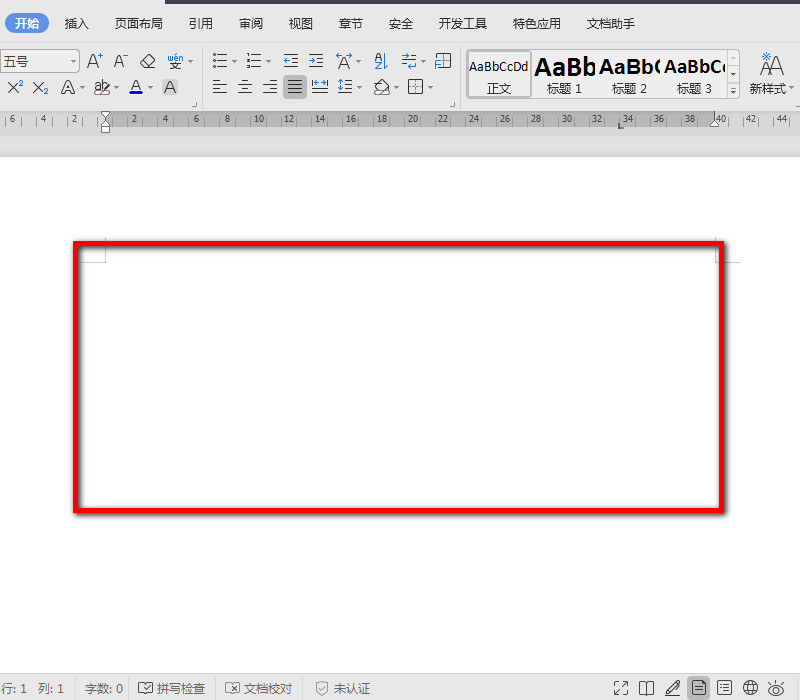The width and height of the screenshot is (800, 700).
Task: Apply the 标题 1 style
Action: tap(564, 74)
